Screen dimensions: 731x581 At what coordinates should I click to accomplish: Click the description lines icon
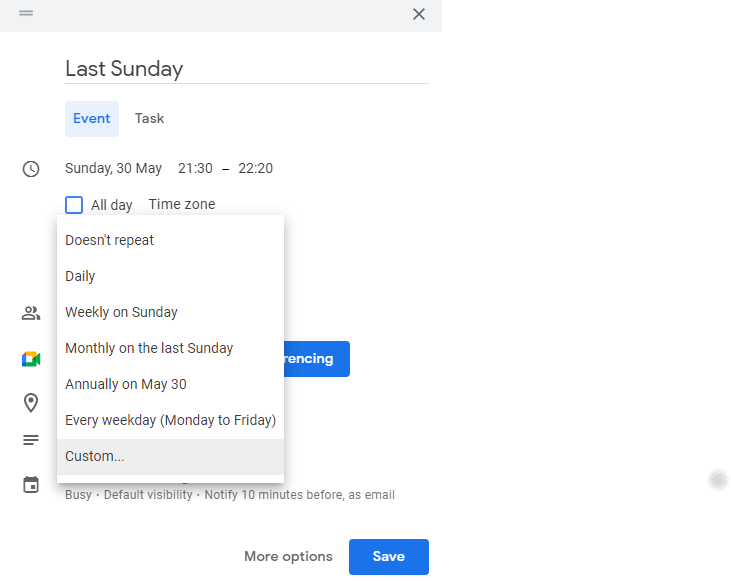tap(31, 440)
